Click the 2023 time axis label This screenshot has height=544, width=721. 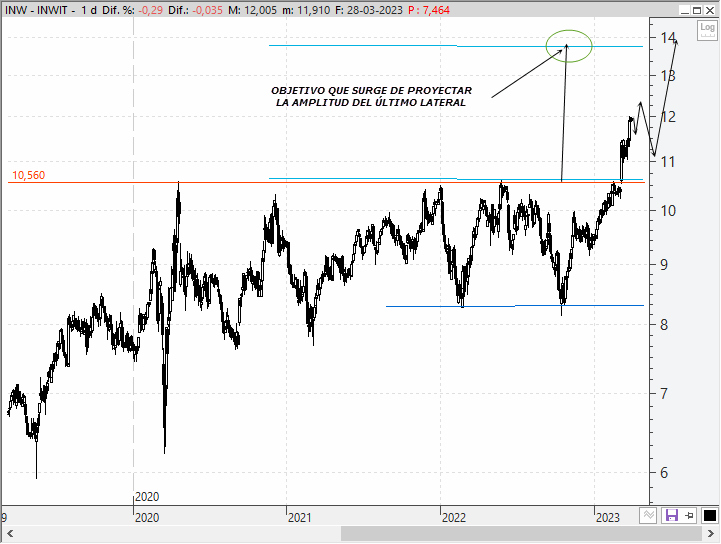(608, 518)
